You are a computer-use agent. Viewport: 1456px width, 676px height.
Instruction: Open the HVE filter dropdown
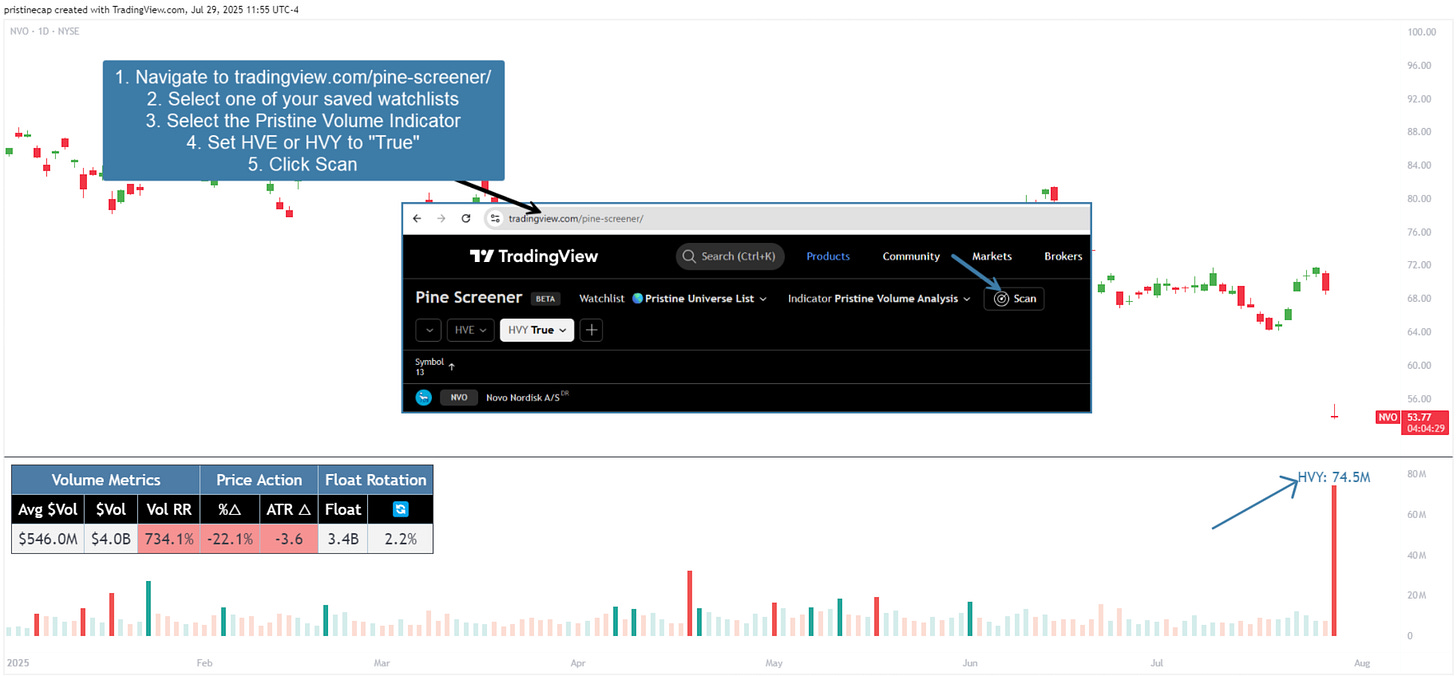tap(471, 329)
